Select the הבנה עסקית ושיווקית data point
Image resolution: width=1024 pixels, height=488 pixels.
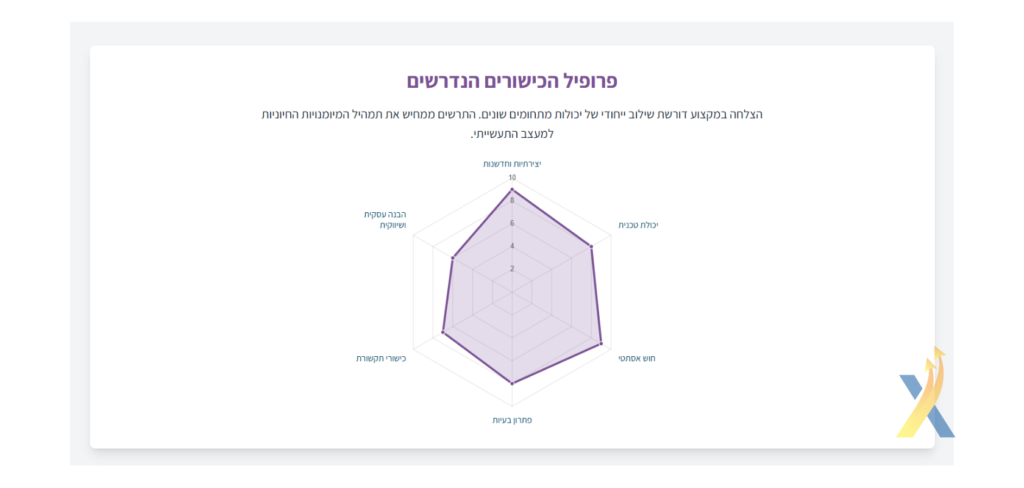point(452,258)
